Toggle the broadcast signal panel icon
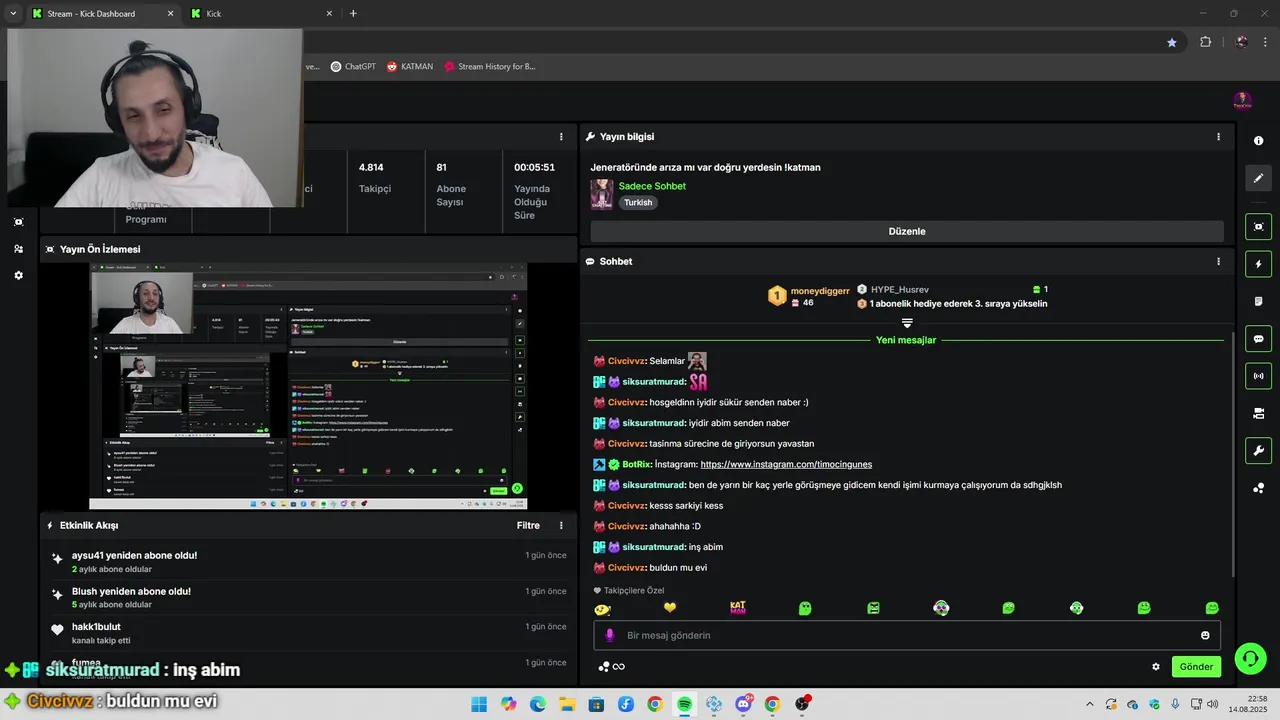1280x720 pixels. pos(1258,376)
